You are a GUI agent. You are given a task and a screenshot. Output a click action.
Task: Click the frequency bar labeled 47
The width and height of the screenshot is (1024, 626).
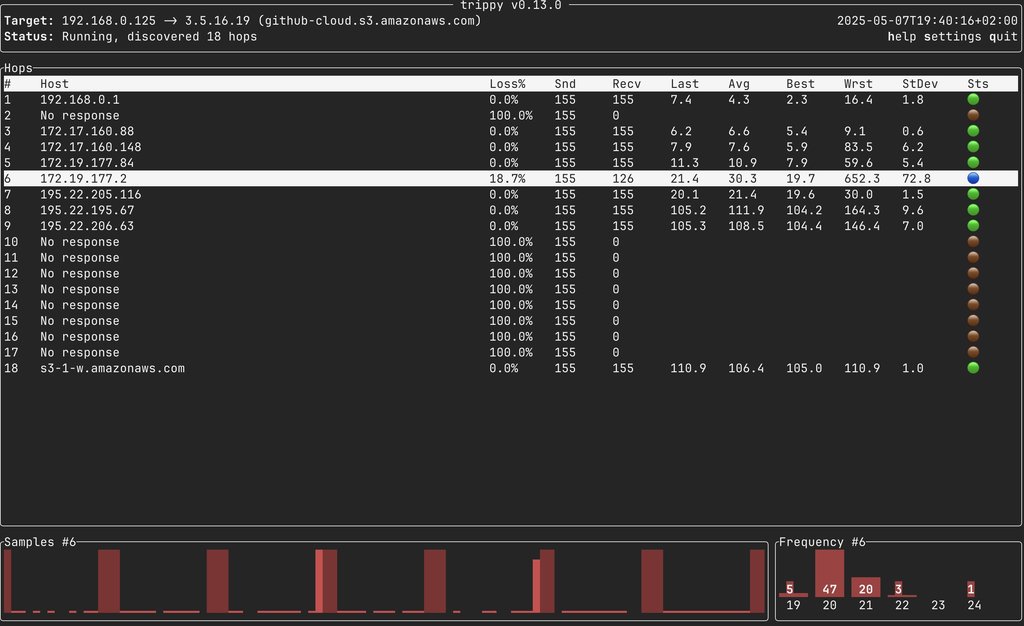[829, 573]
